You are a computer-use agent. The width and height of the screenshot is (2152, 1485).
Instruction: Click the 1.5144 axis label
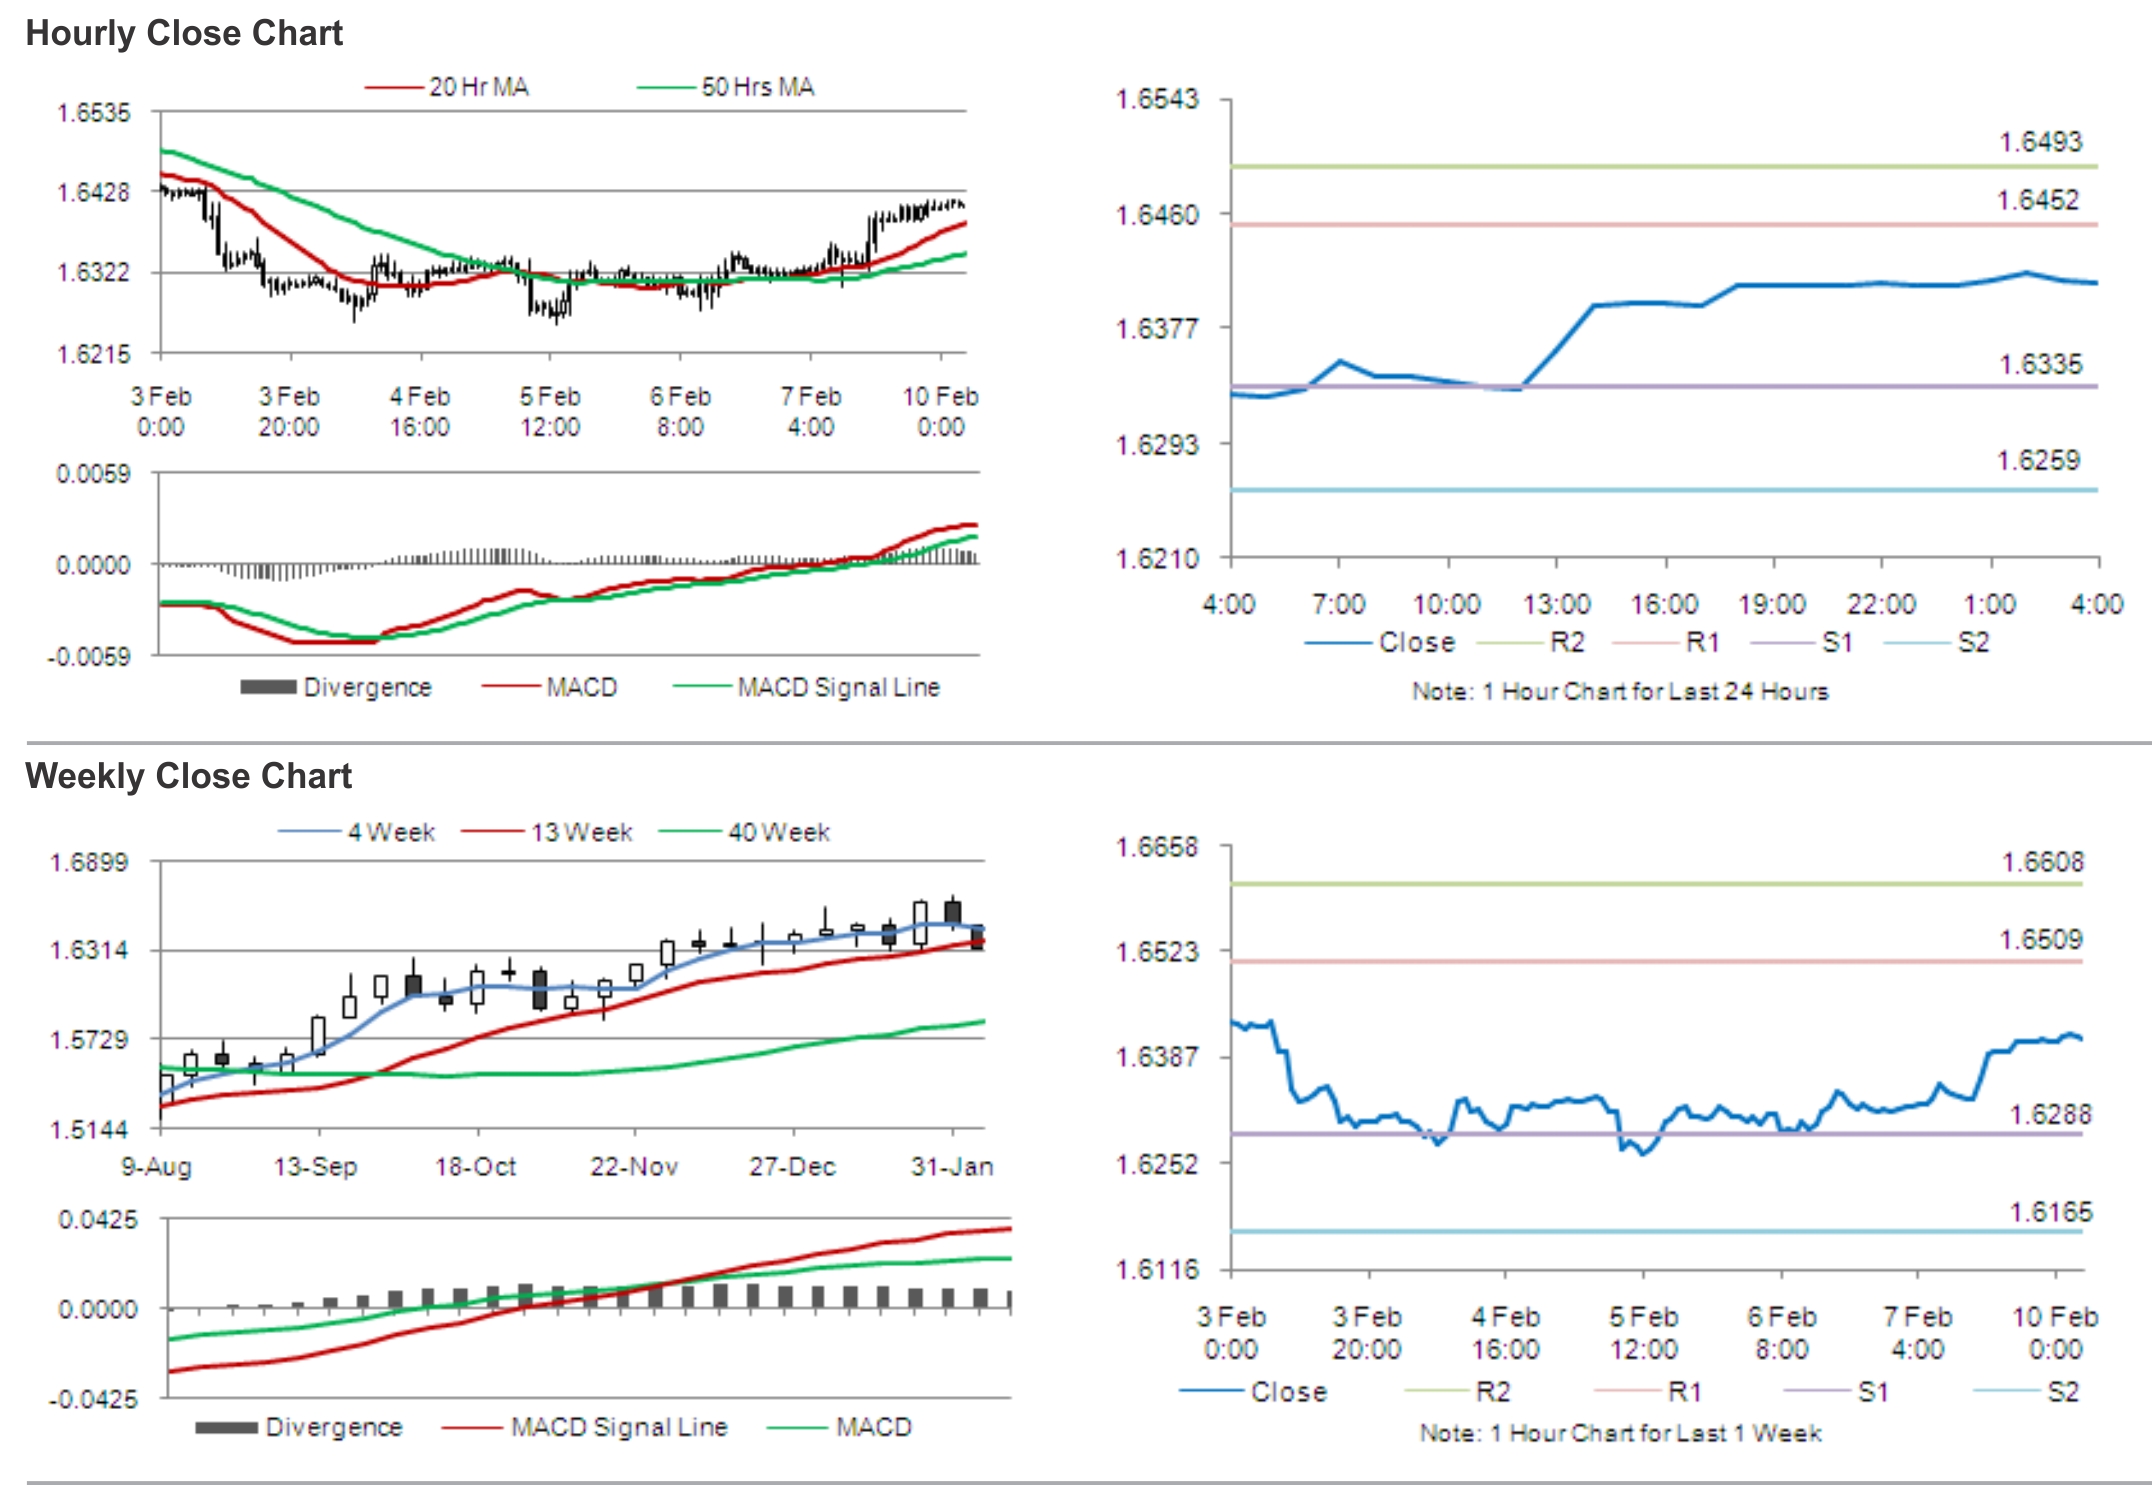(90, 1130)
